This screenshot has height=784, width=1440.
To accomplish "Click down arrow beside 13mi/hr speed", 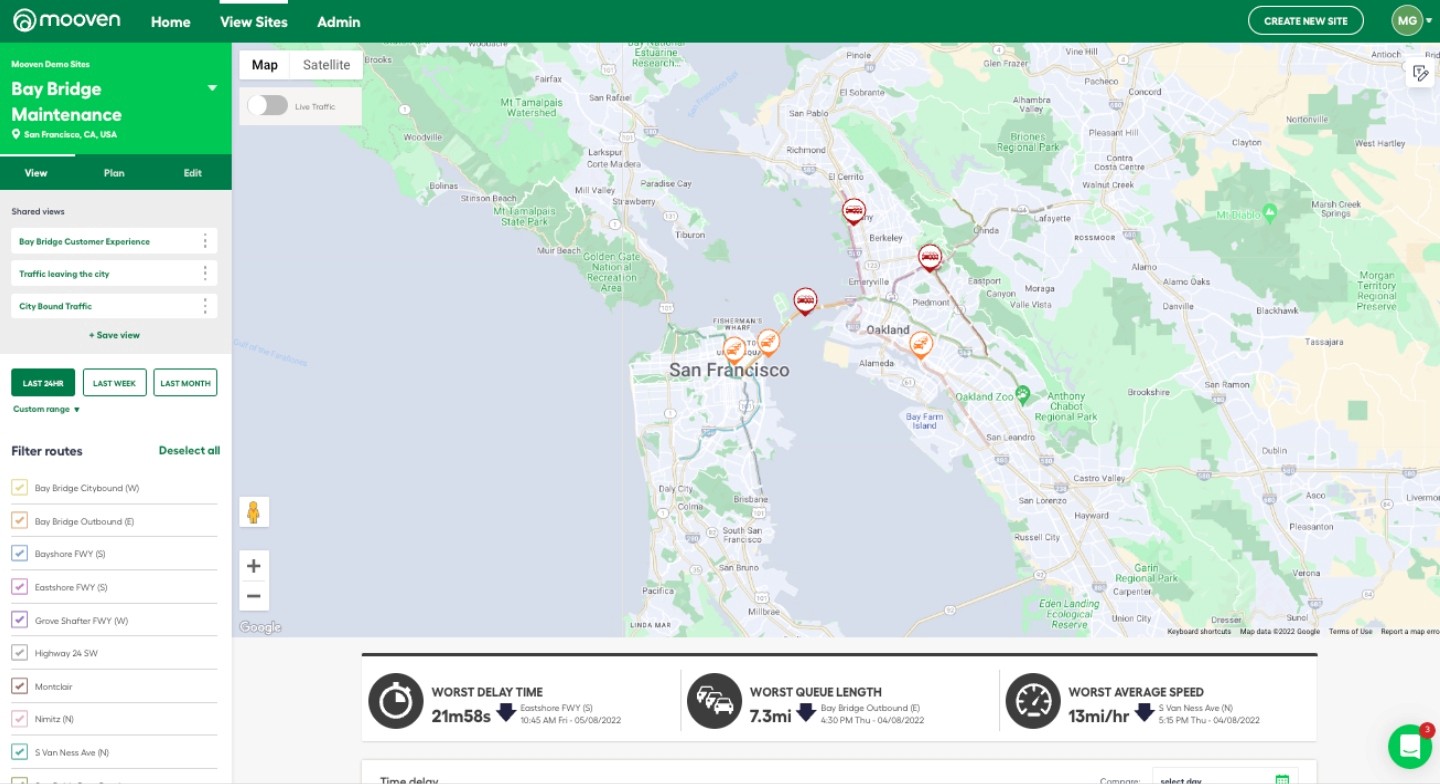I will coord(1144,712).
